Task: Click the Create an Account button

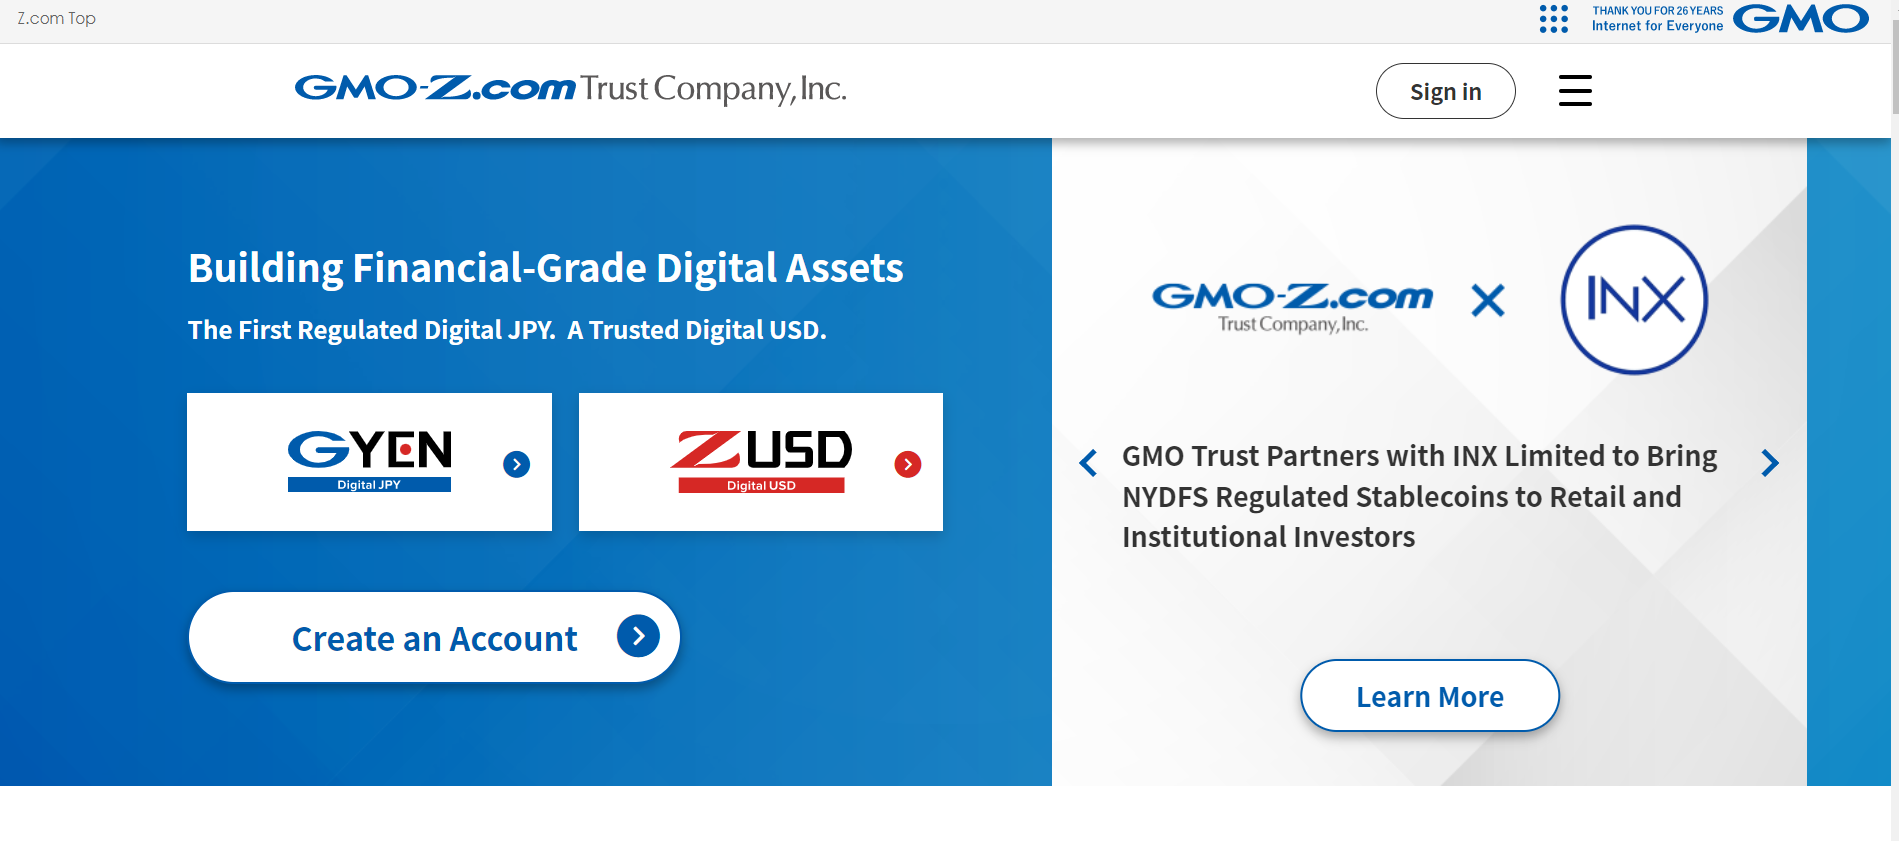Action: 434,638
